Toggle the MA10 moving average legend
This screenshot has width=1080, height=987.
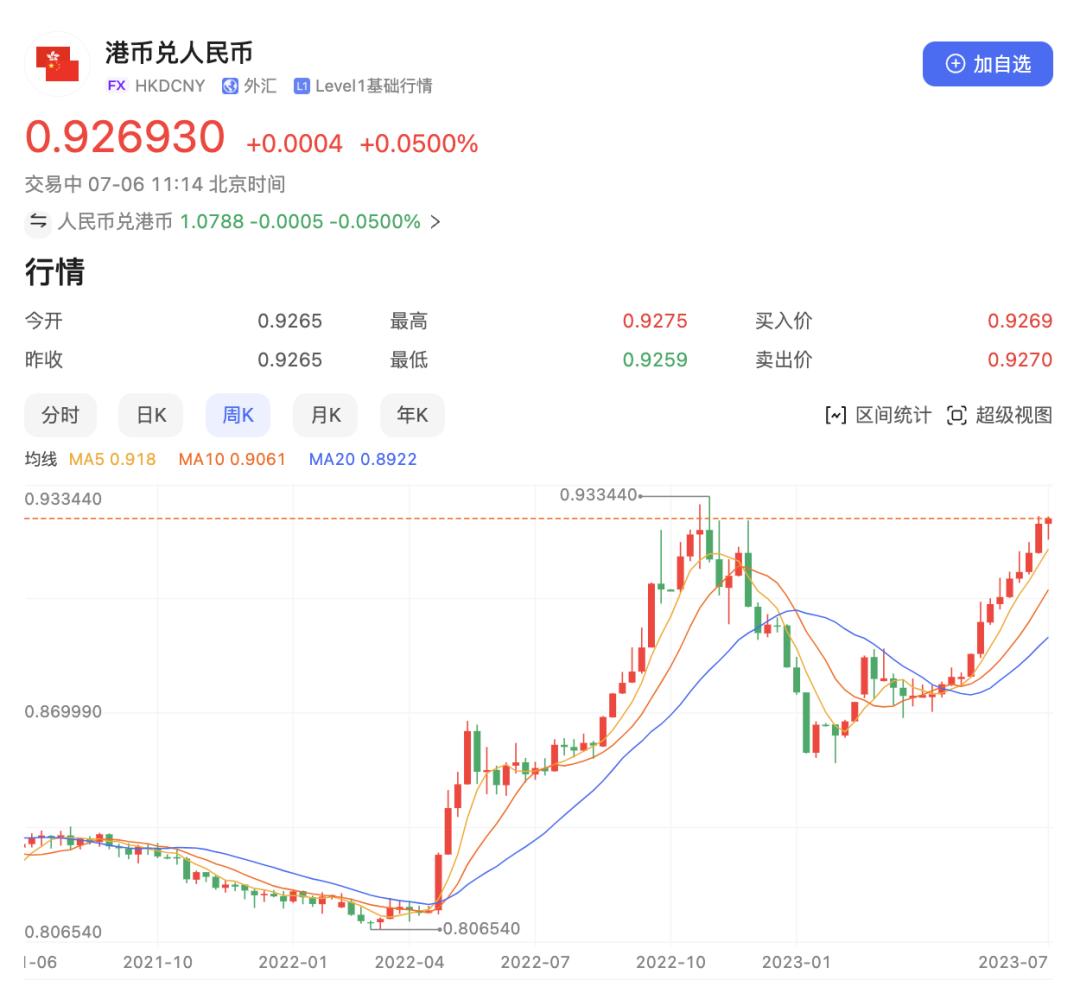tap(232, 459)
